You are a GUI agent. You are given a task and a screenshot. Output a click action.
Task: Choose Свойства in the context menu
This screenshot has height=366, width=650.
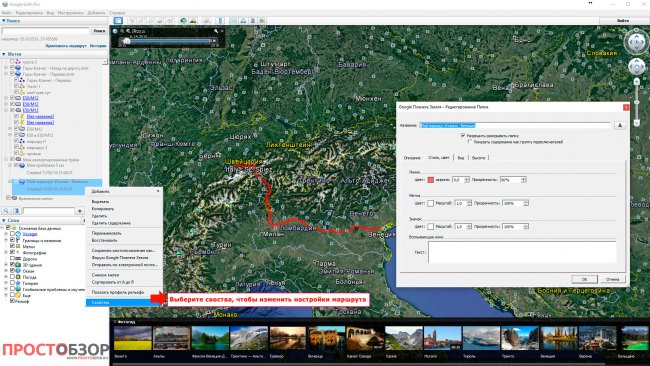124,303
